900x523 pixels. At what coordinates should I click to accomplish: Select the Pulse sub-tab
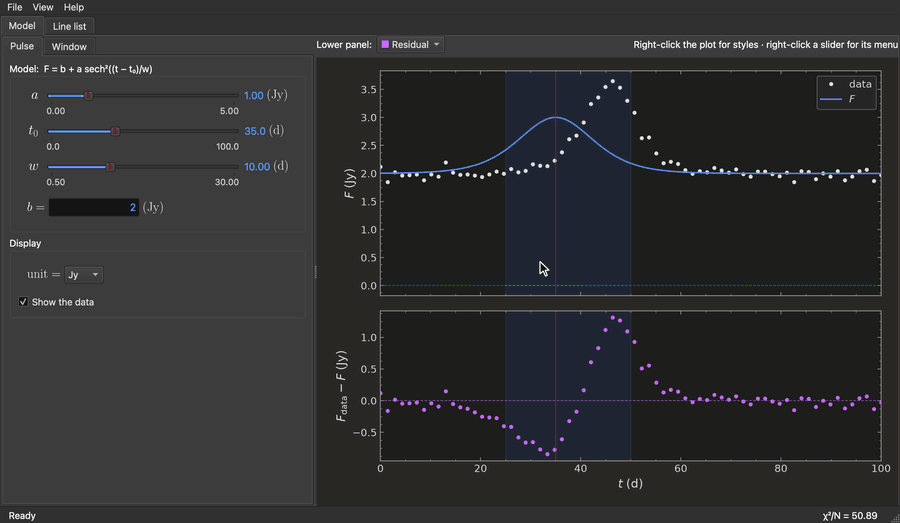coord(22,46)
